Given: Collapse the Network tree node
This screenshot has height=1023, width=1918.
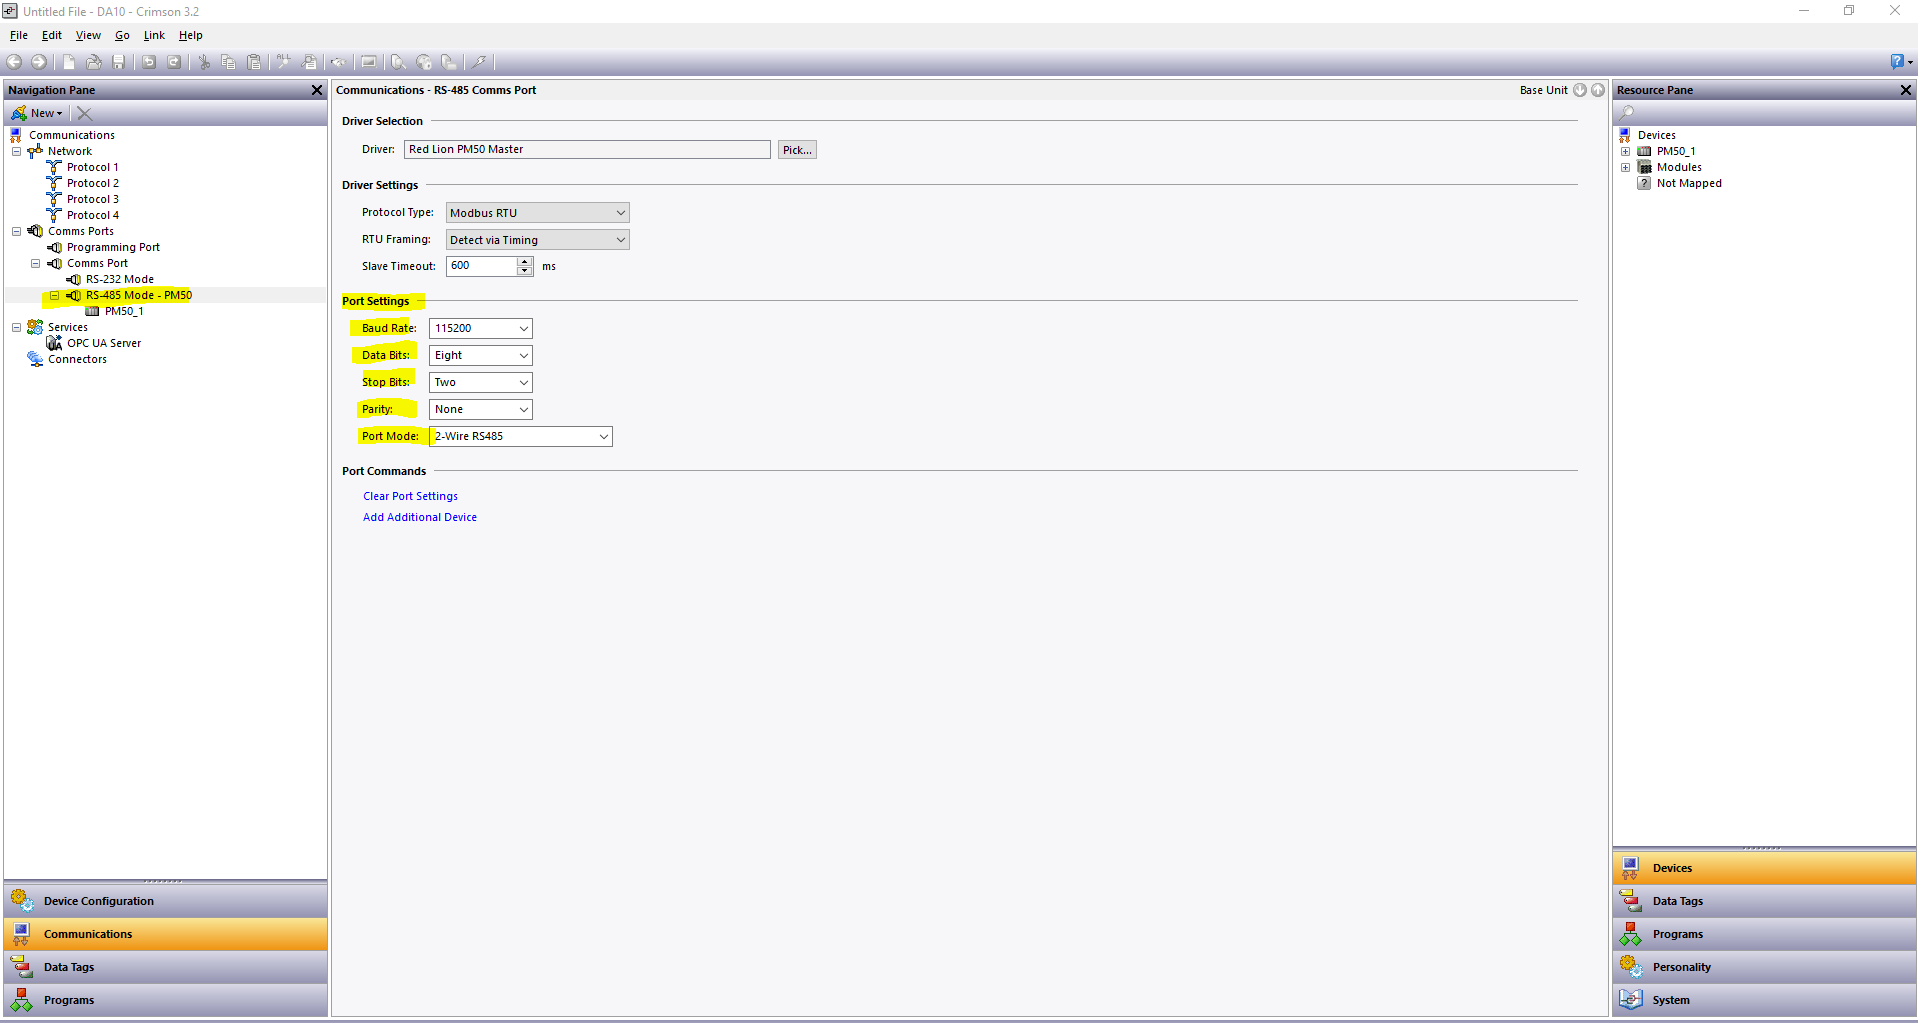Looking at the screenshot, I should [16, 151].
